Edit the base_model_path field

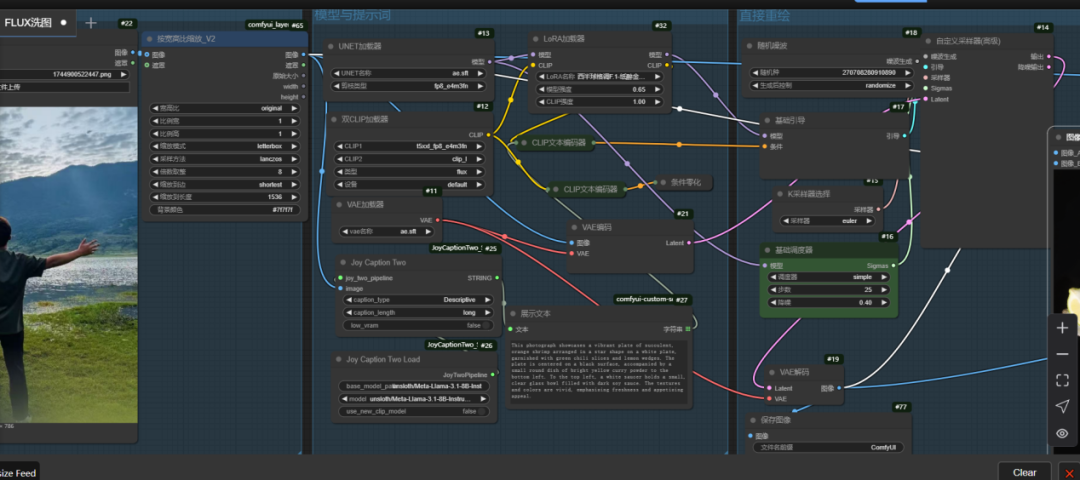click(414, 386)
